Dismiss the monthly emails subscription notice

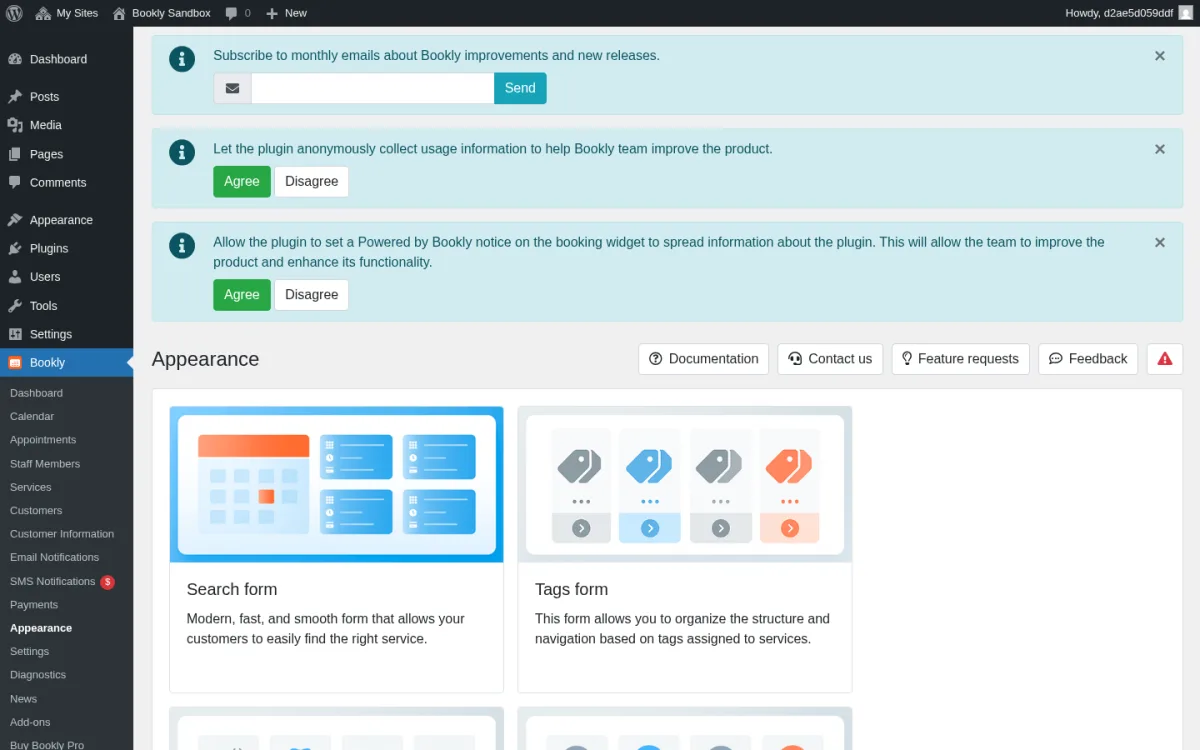[x=1160, y=56]
